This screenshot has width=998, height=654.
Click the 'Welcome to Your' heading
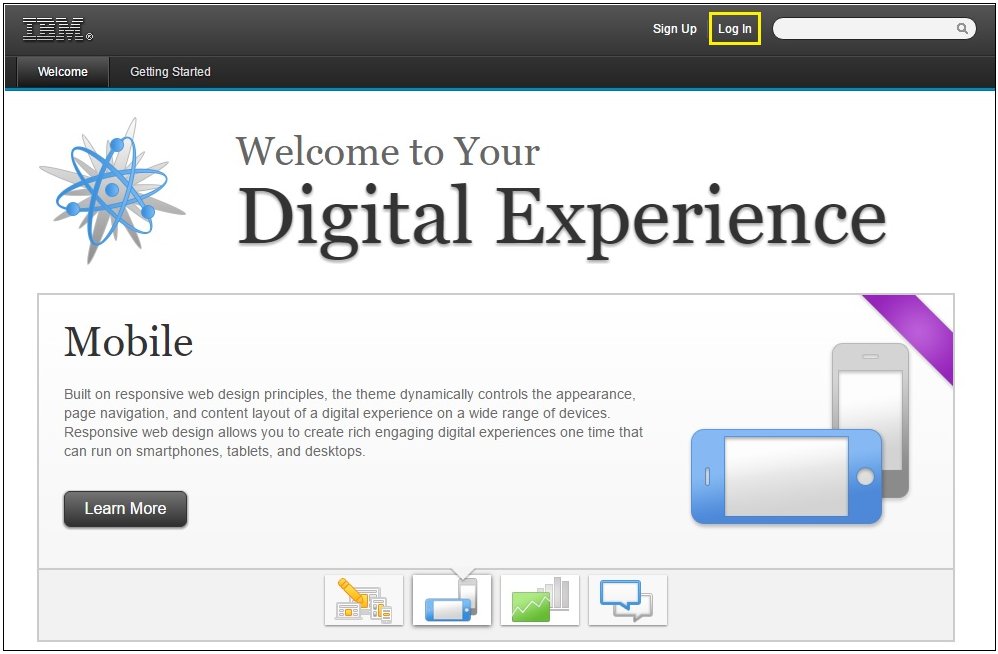click(388, 151)
